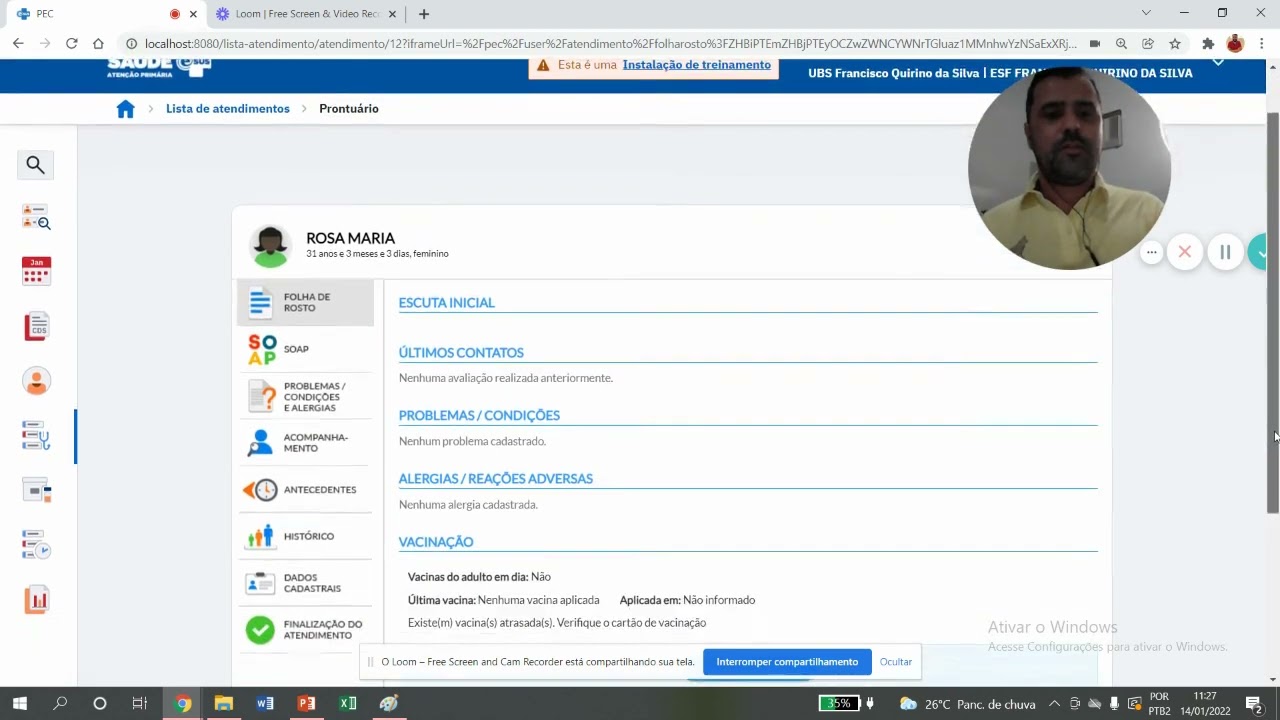Click patient name ROSA MARIA
Screen dimensions: 1280x720
point(350,238)
